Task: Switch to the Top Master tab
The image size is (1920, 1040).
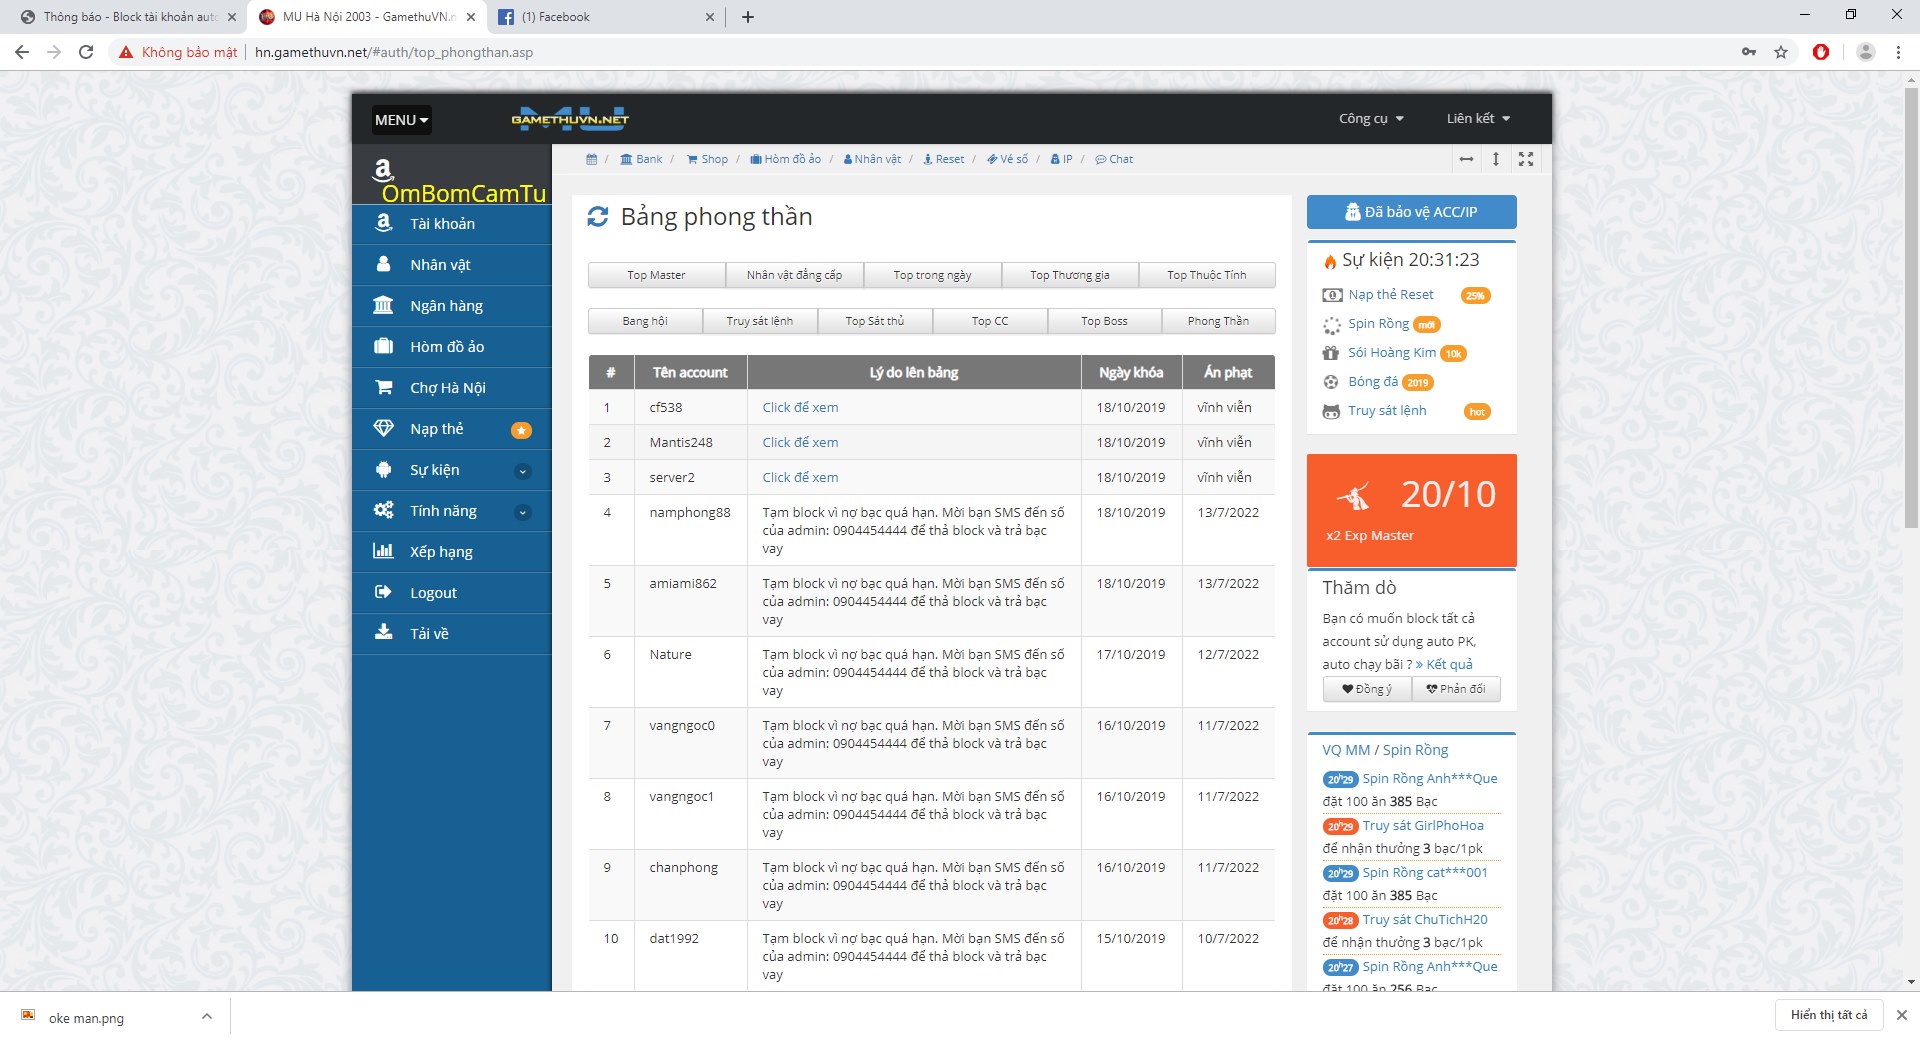Action: (656, 275)
